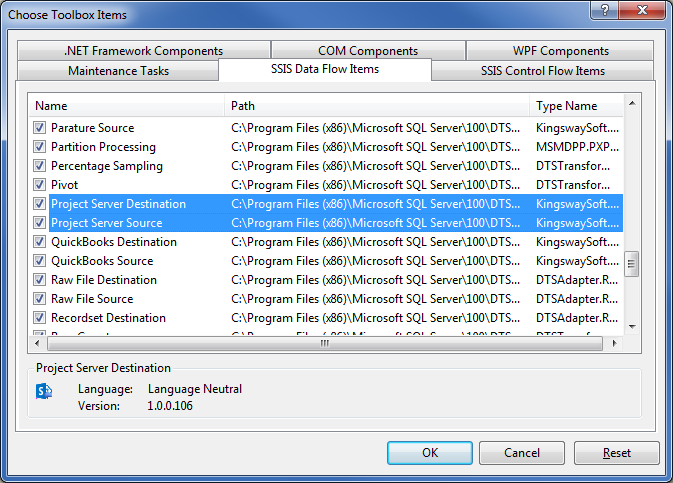Select the Recordset Destination row name

(x=108, y=318)
